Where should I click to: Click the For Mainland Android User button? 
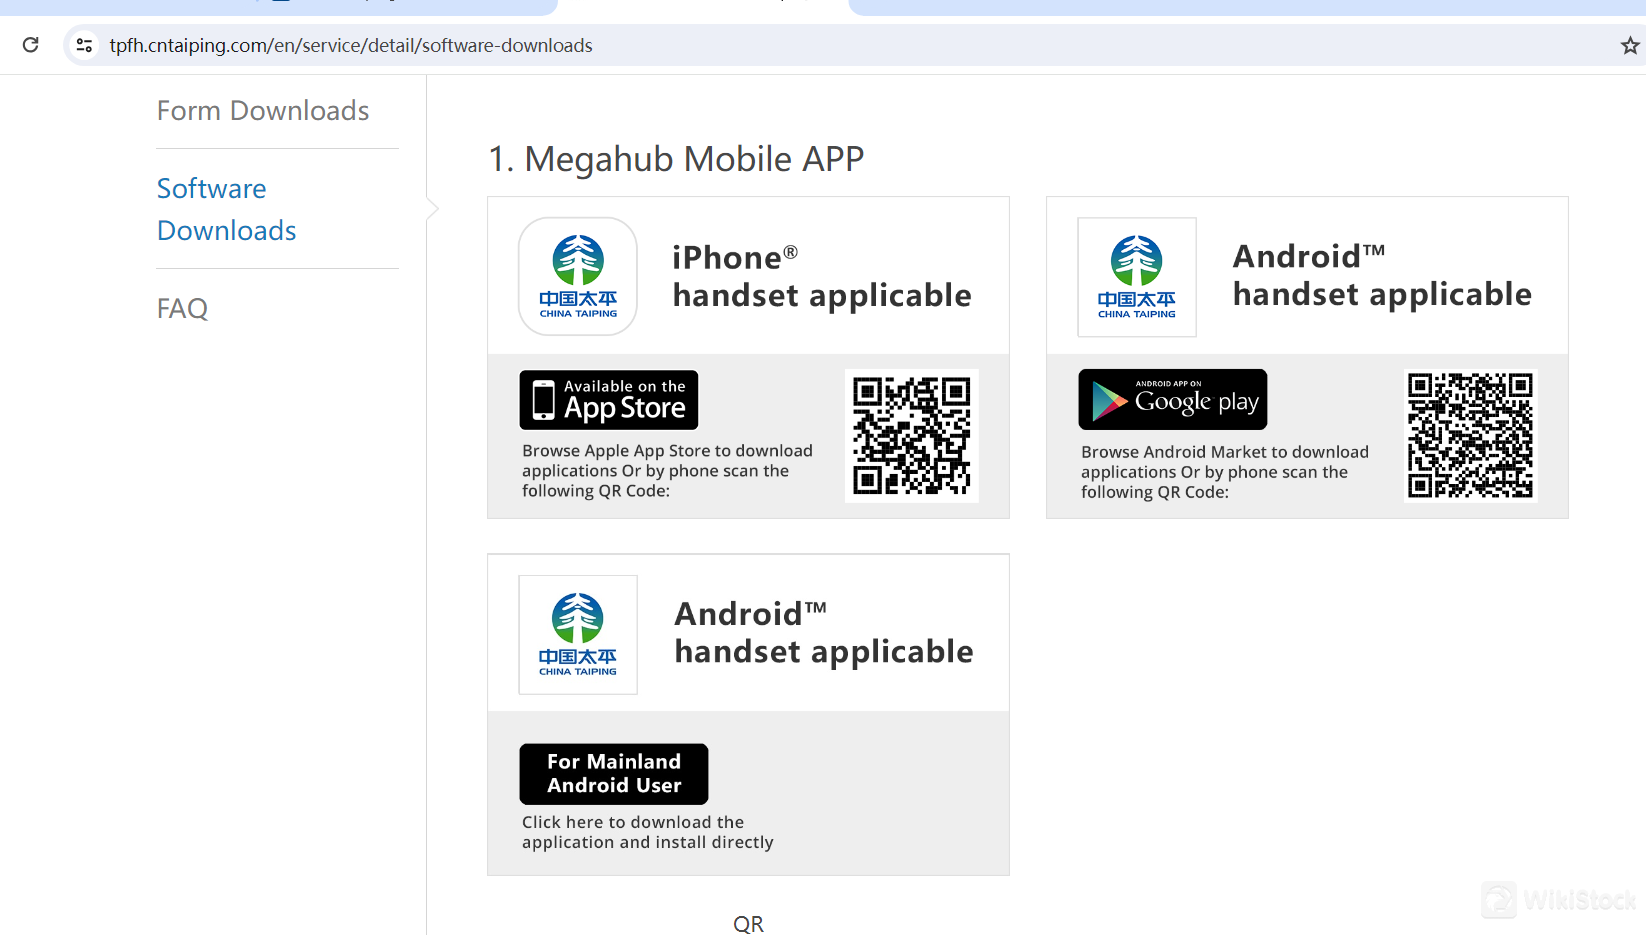614,774
